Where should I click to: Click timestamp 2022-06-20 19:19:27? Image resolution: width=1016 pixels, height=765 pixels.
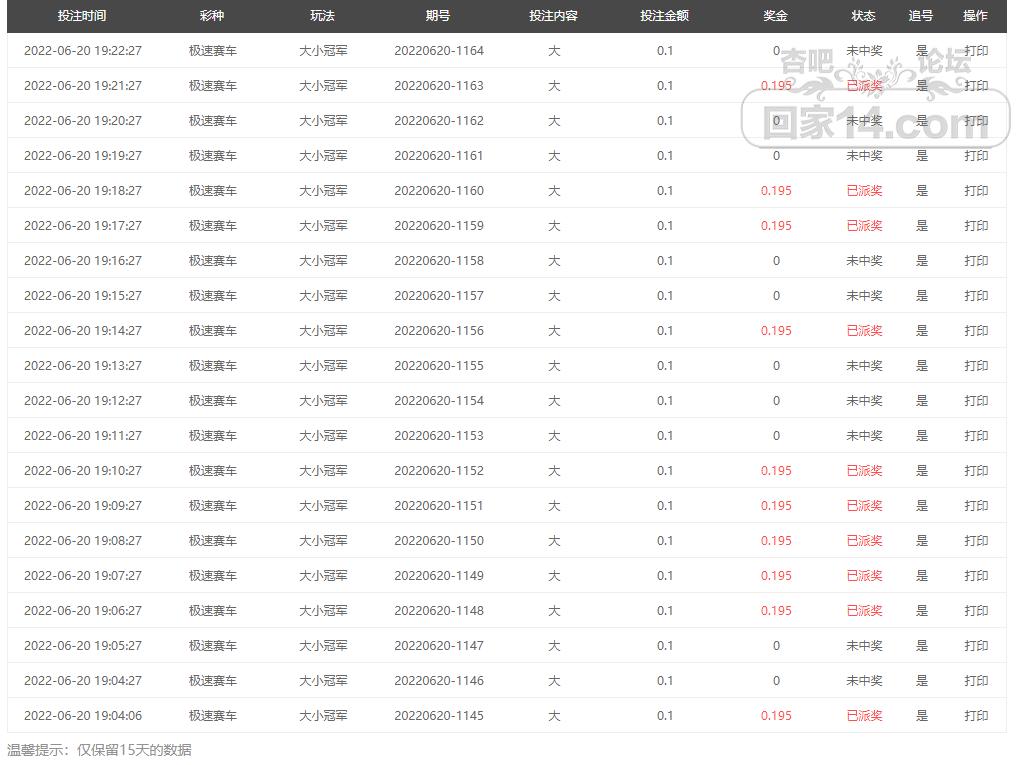83,155
